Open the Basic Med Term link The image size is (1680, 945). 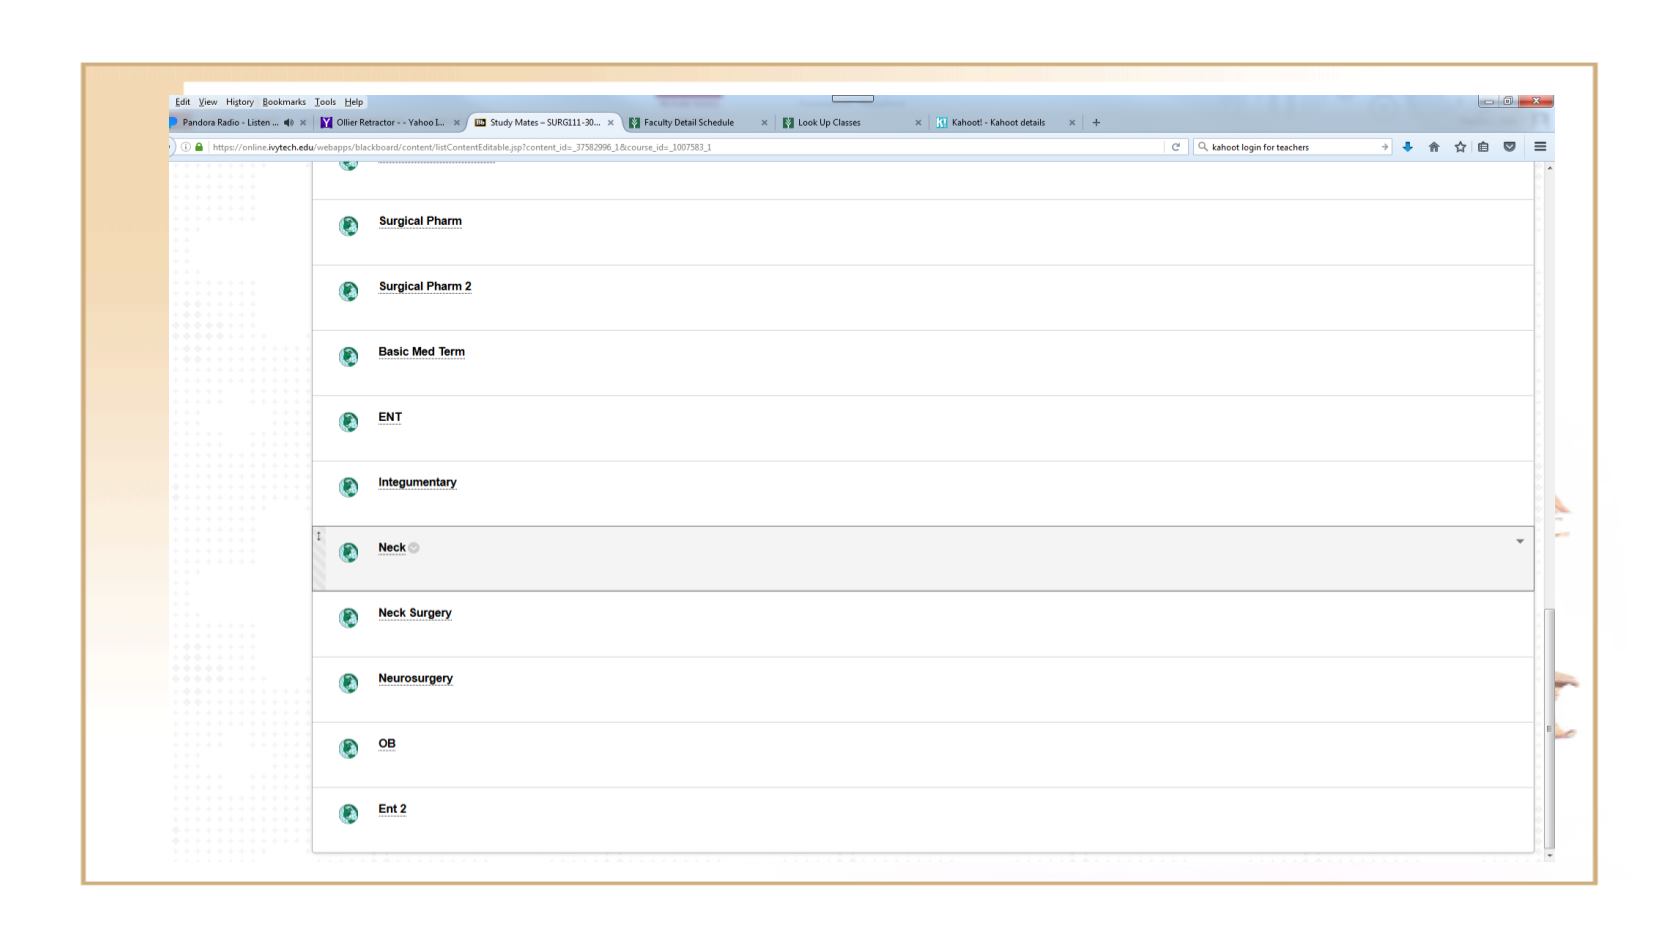click(421, 352)
